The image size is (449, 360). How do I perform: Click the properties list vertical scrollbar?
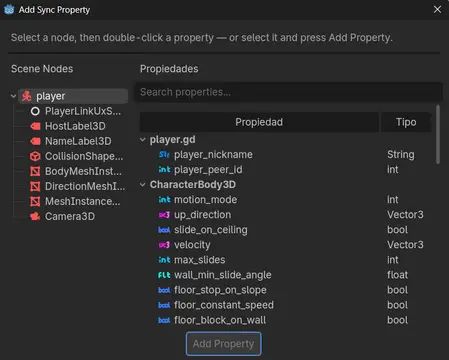point(438,135)
